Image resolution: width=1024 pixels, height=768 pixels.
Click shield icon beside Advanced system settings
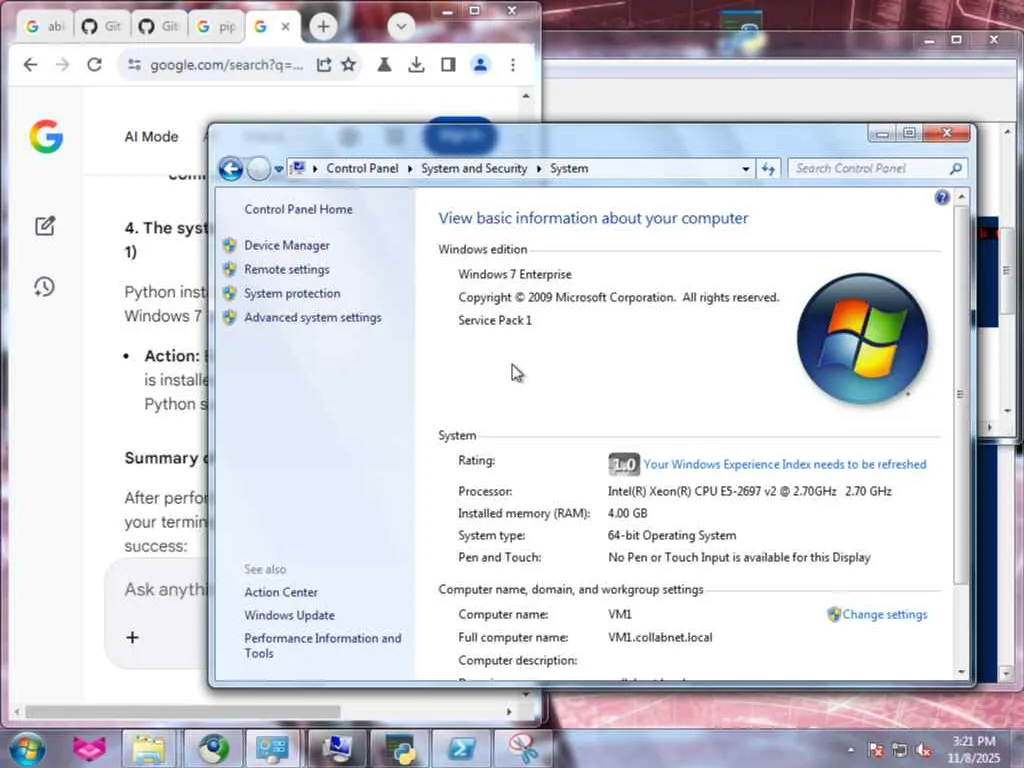229,317
